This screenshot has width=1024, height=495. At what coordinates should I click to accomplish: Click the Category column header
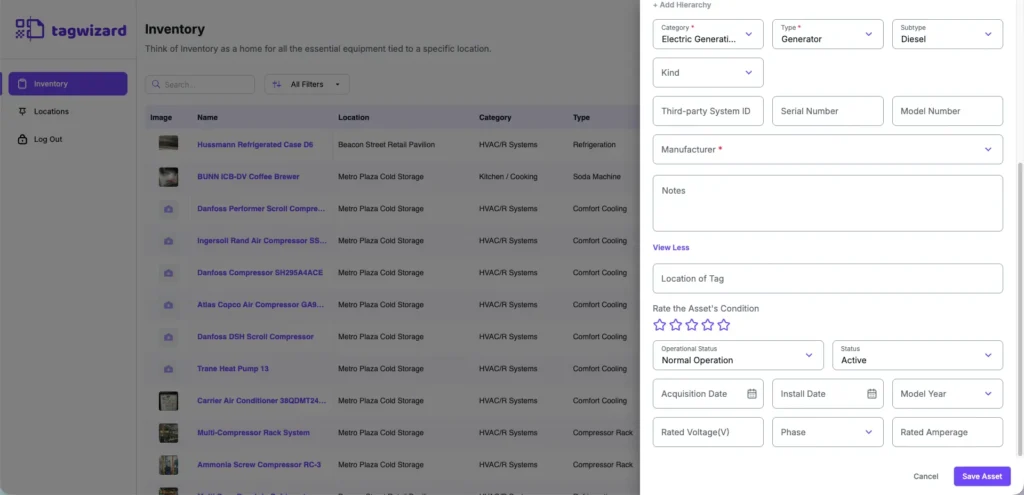(495, 118)
